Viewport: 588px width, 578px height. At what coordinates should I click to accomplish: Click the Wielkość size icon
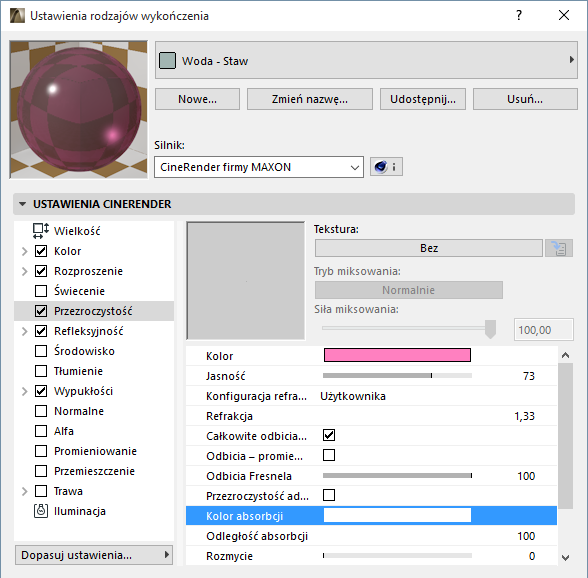(x=40, y=231)
